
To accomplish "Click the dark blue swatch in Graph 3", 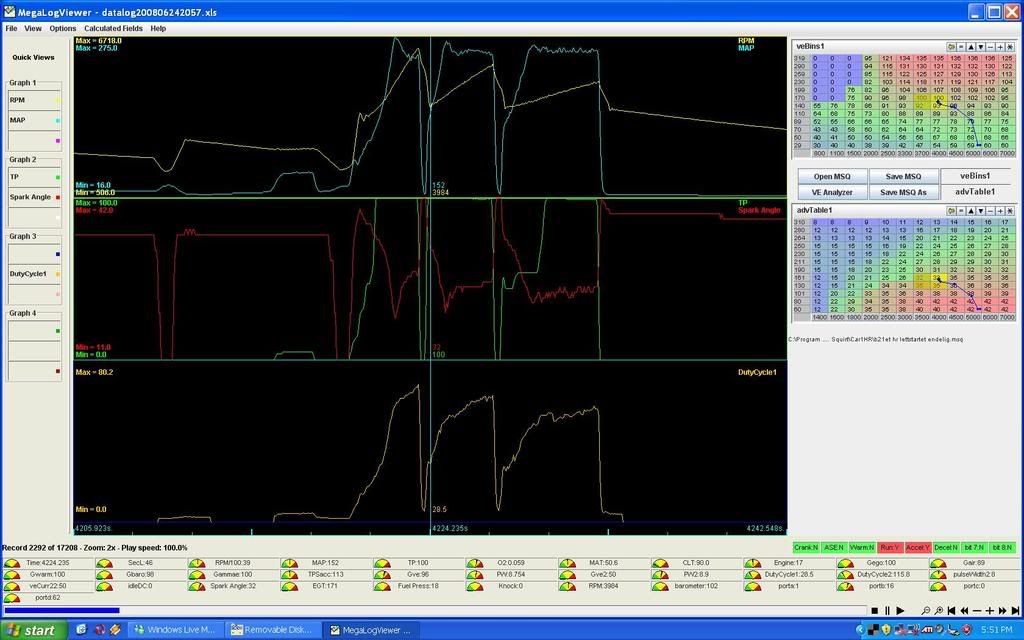I will tap(57, 254).
